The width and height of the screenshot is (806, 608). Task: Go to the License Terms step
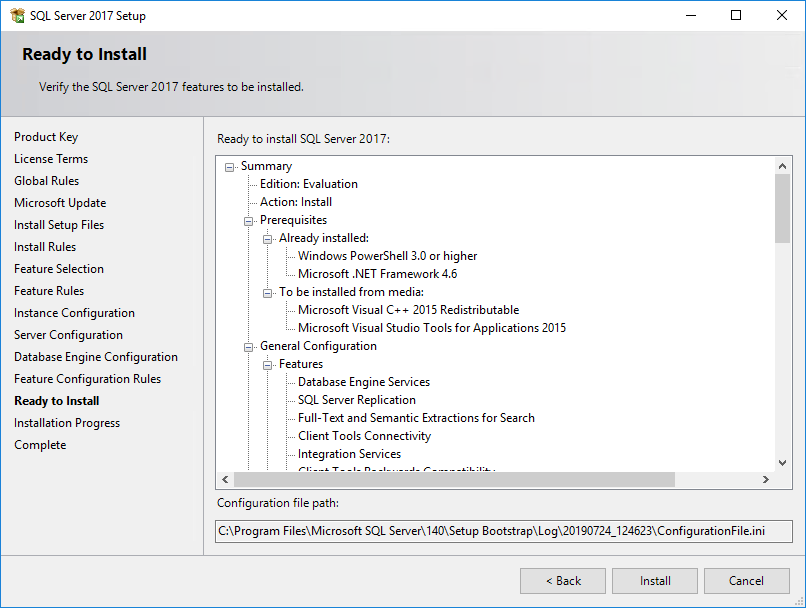coord(51,159)
